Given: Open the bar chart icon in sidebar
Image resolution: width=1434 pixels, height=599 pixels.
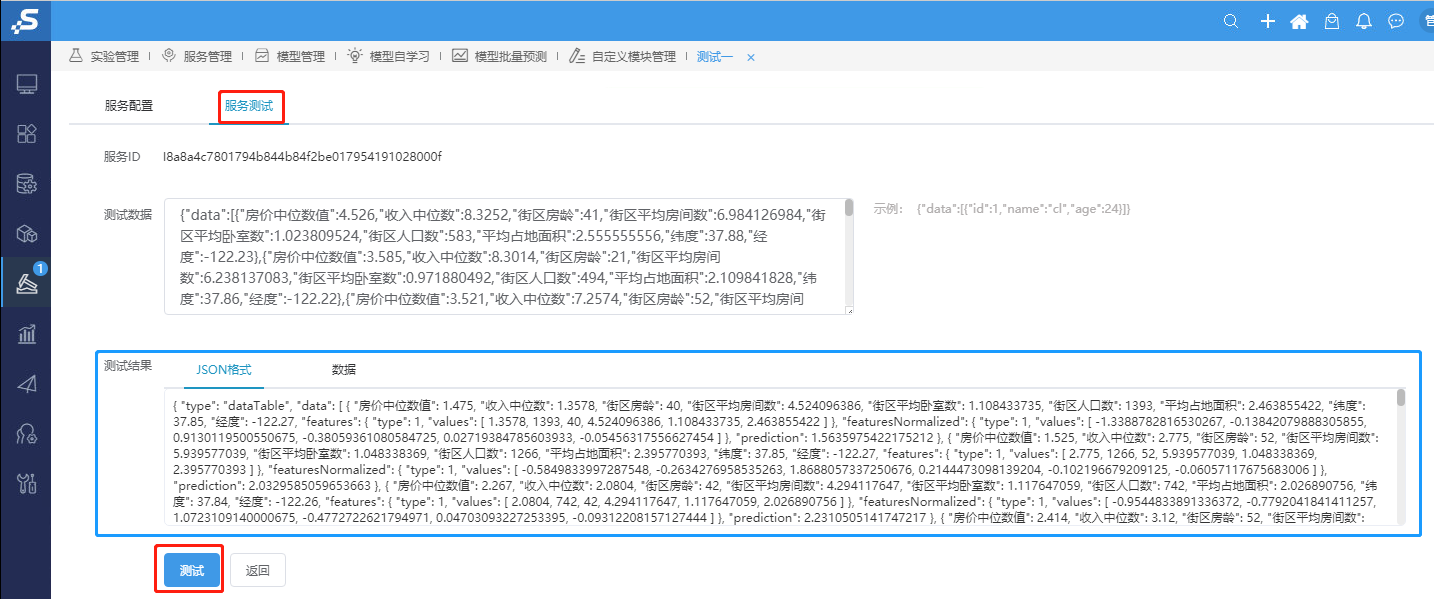Looking at the screenshot, I should [x=27, y=334].
